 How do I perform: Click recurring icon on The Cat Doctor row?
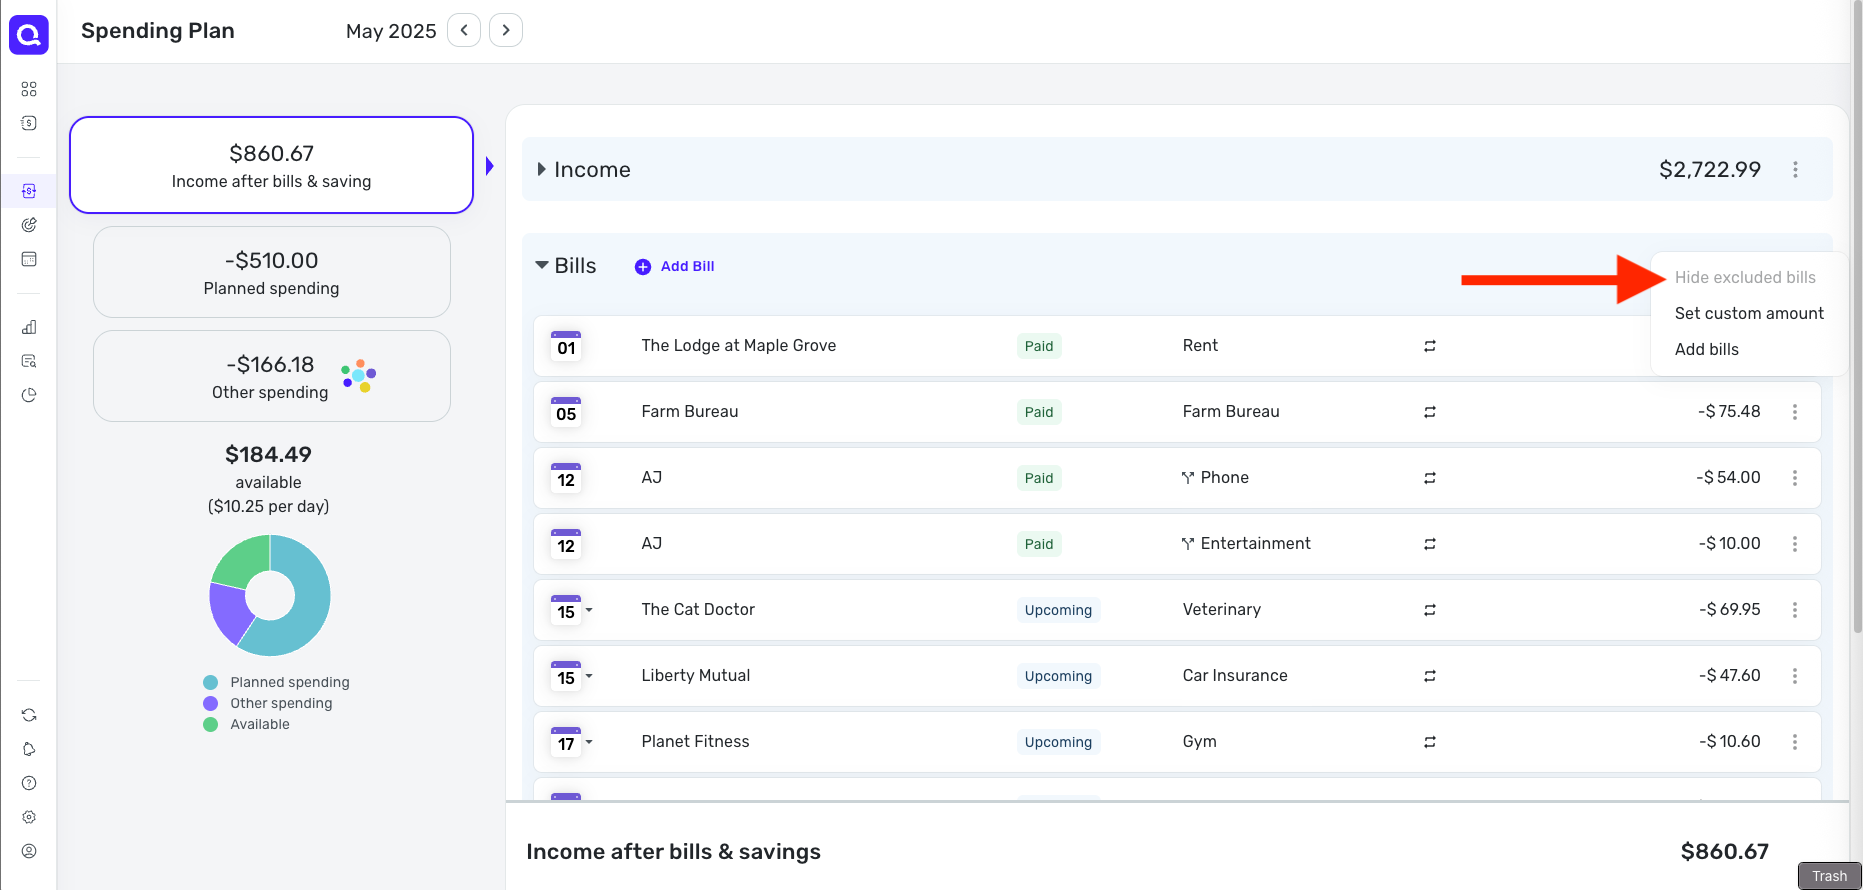coord(1430,610)
